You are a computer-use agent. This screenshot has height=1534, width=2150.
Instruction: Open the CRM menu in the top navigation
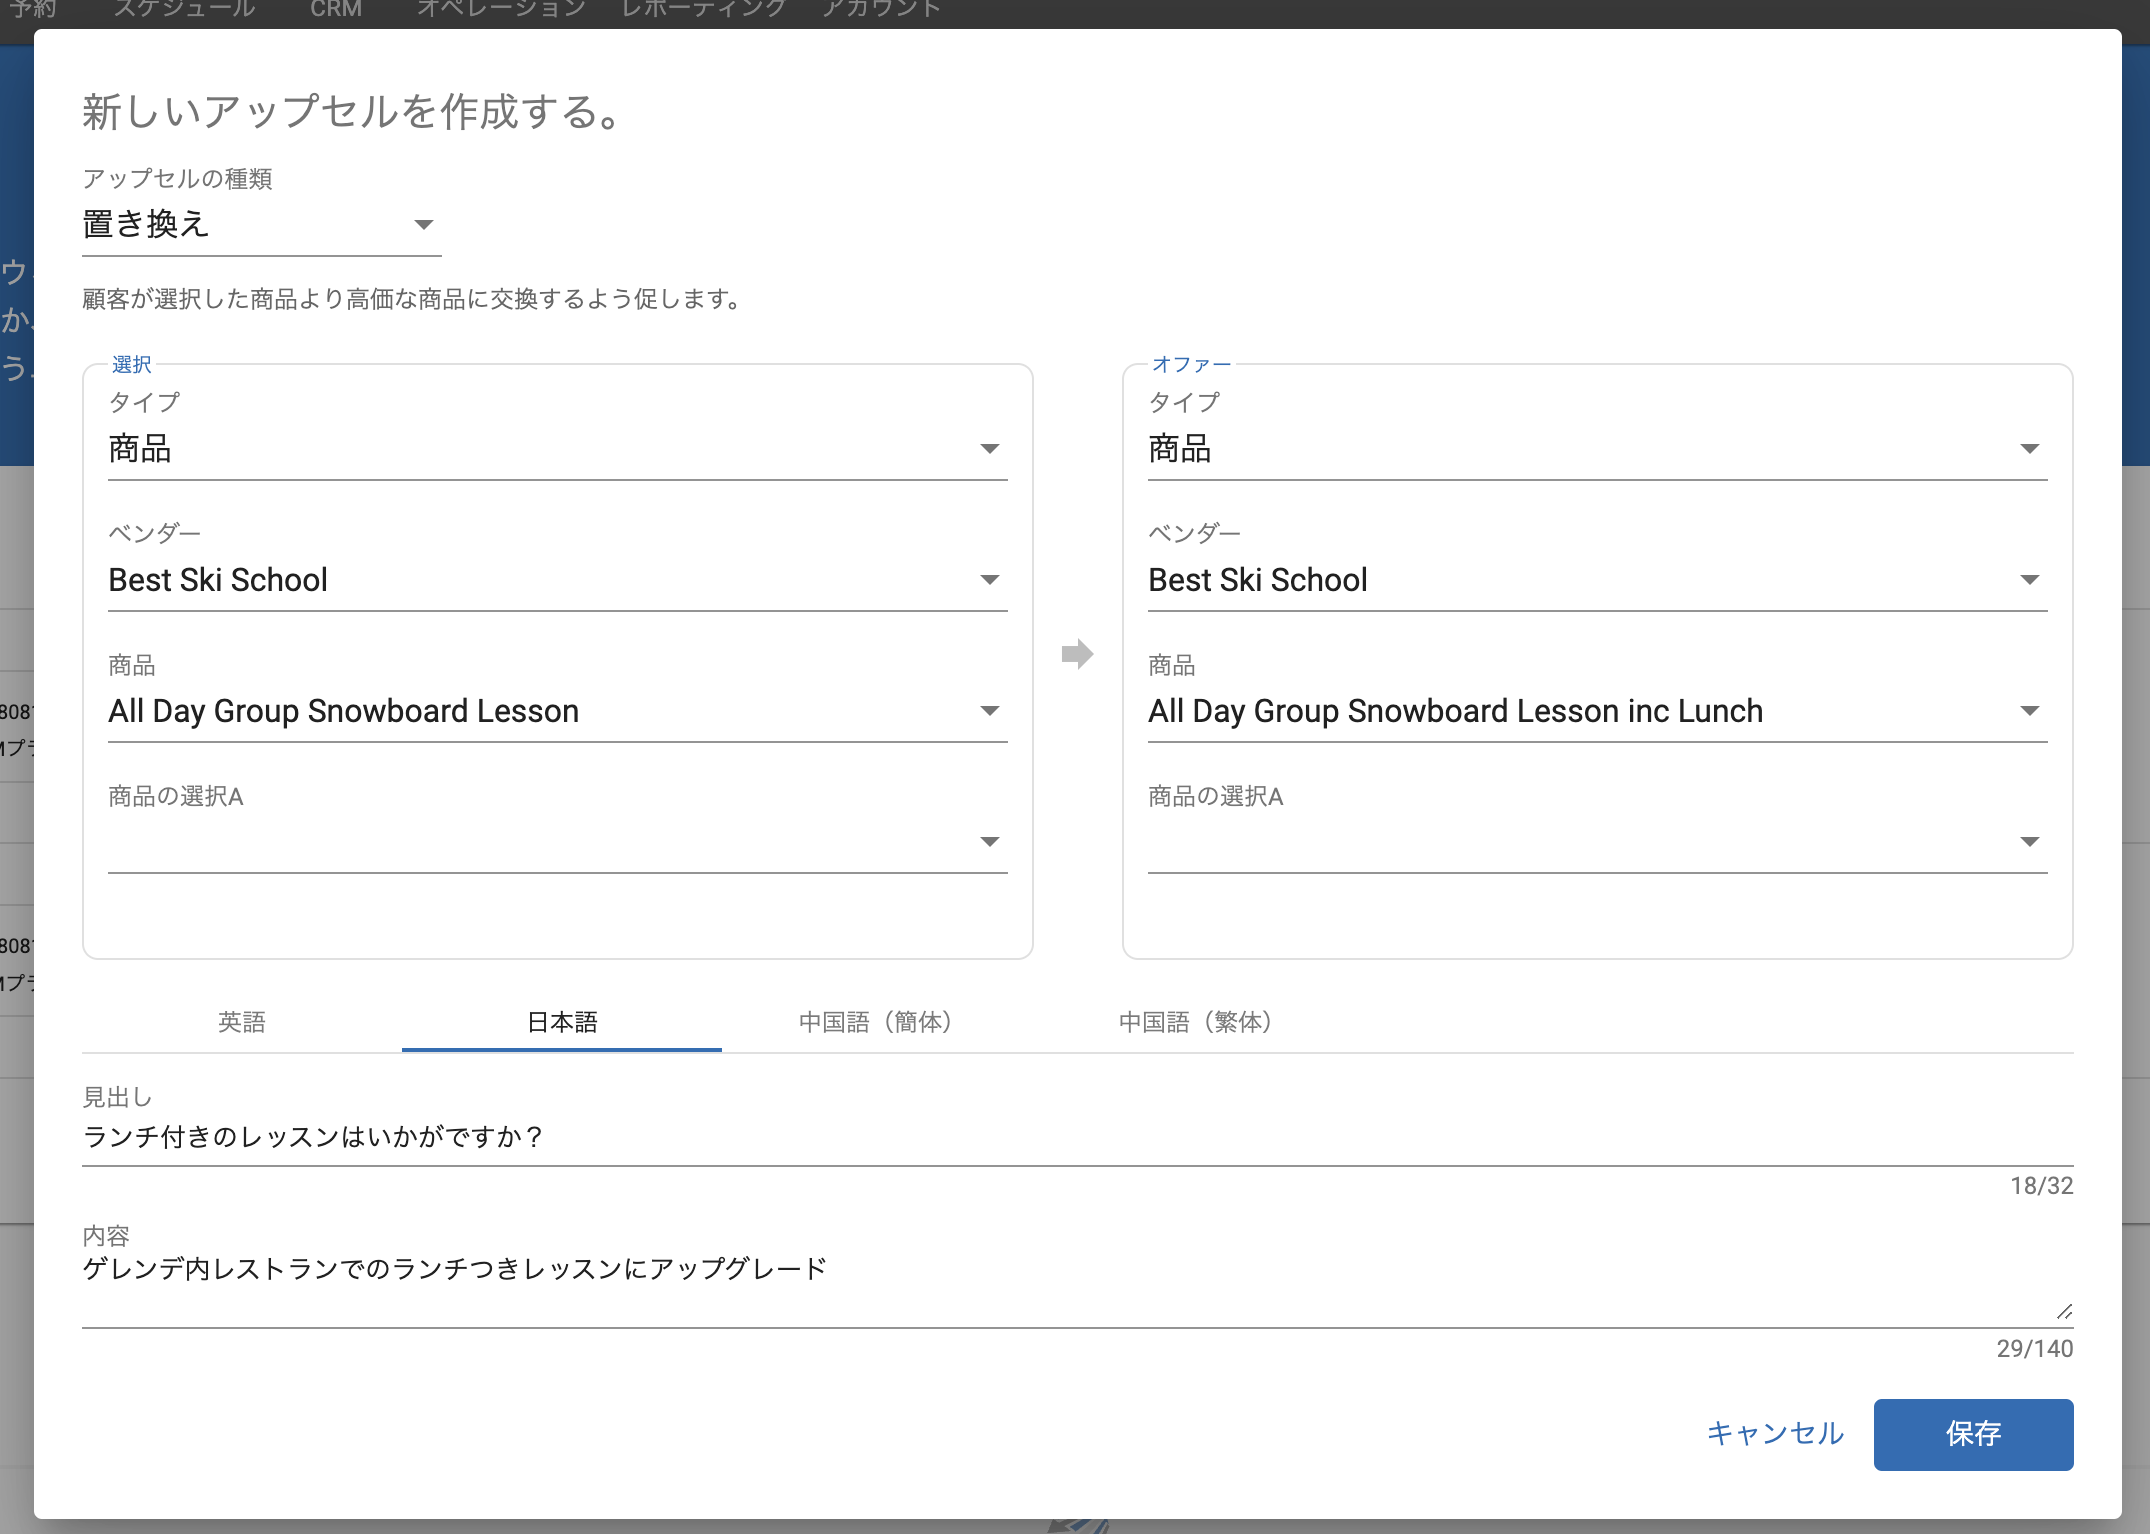pyautogui.click(x=335, y=8)
